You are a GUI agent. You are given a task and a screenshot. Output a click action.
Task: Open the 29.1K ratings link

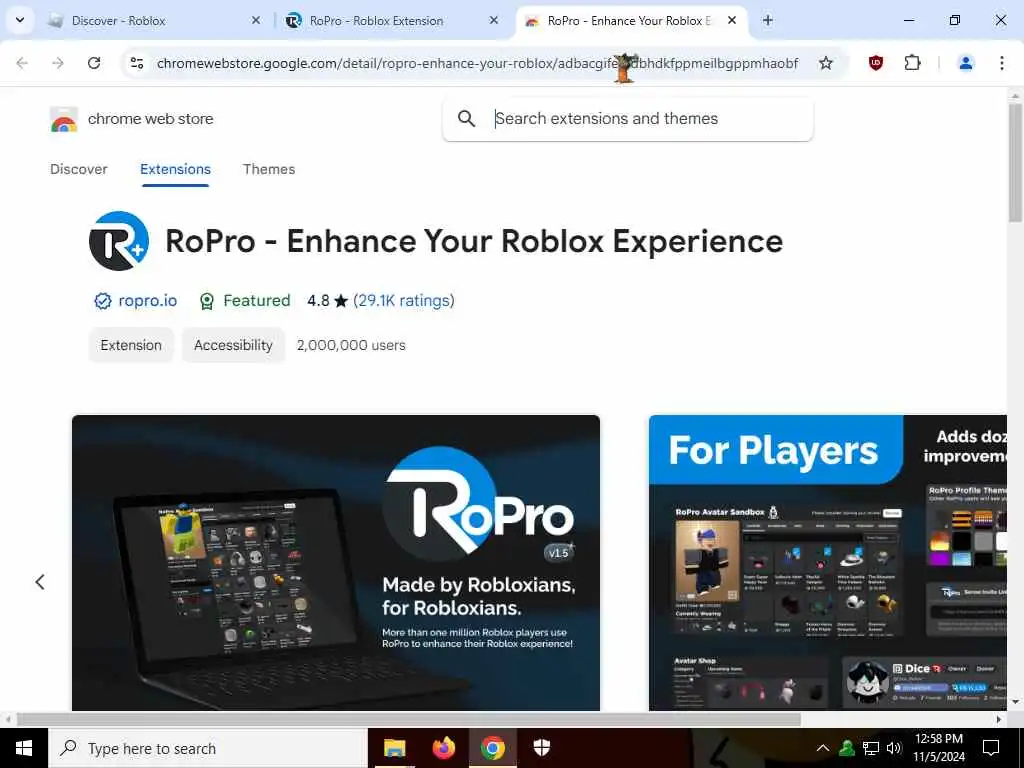(x=404, y=300)
